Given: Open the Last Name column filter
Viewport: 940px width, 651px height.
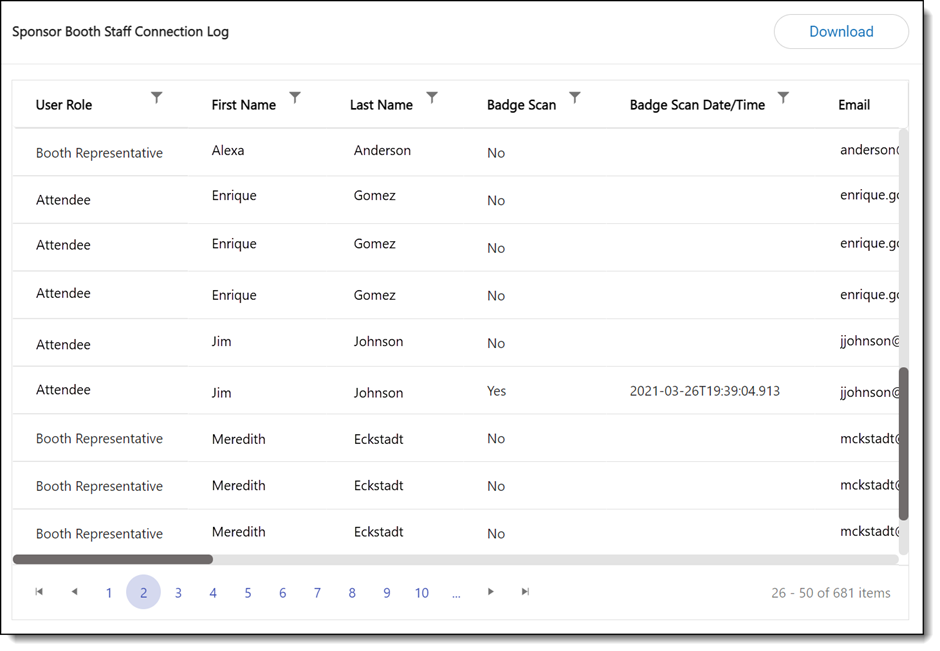Looking at the screenshot, I should tap(432, 98).
